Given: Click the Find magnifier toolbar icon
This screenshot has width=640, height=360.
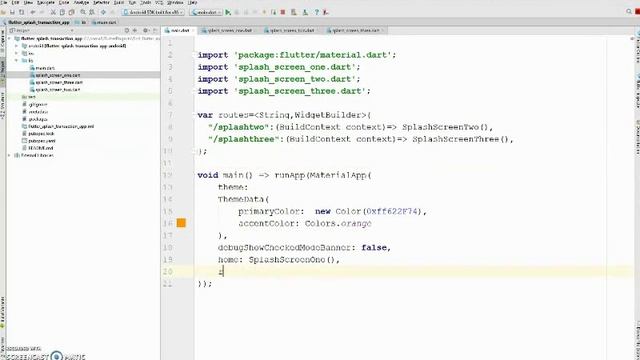Looking at the screenshot, I should point(83,12).
